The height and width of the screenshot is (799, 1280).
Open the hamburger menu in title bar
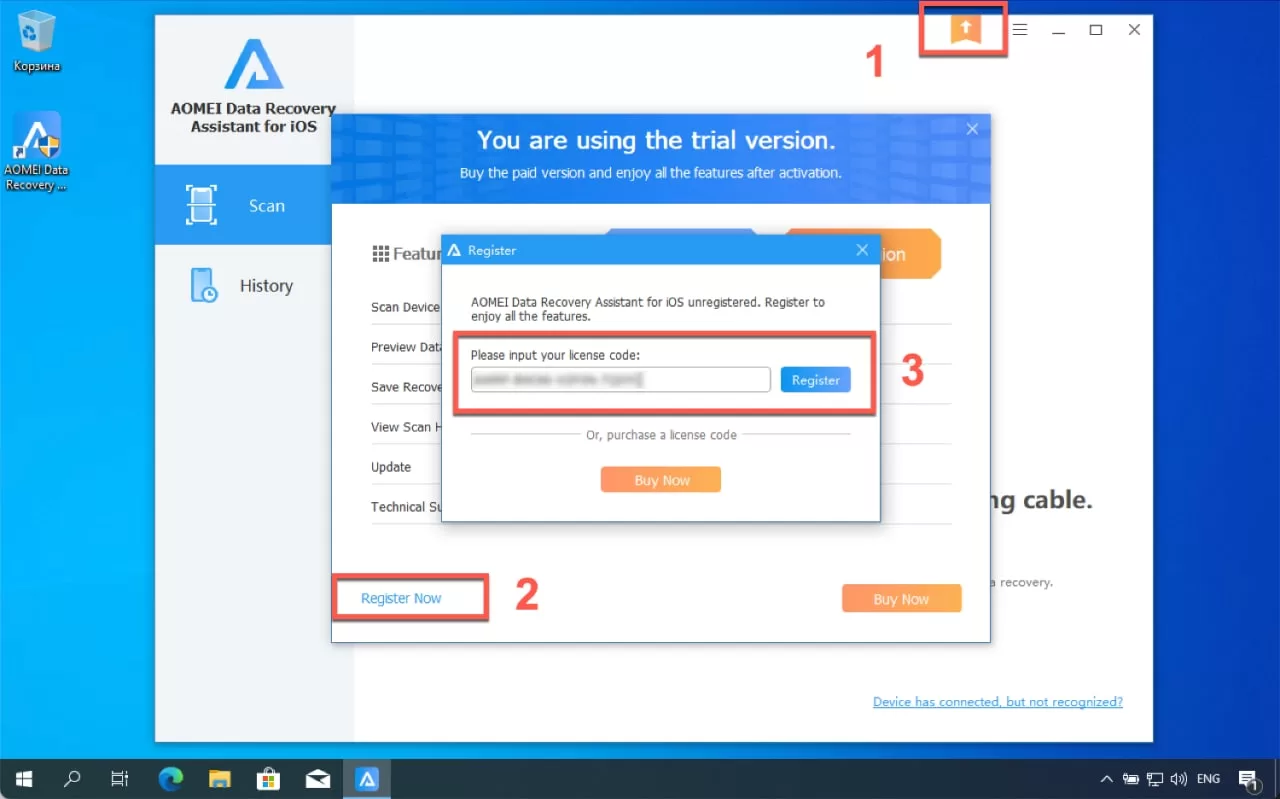(x=1020, y=30)
